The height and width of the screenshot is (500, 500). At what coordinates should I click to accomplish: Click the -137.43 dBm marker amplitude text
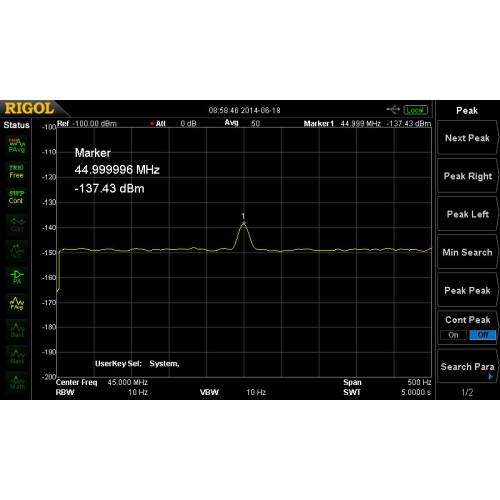point(109,188)
